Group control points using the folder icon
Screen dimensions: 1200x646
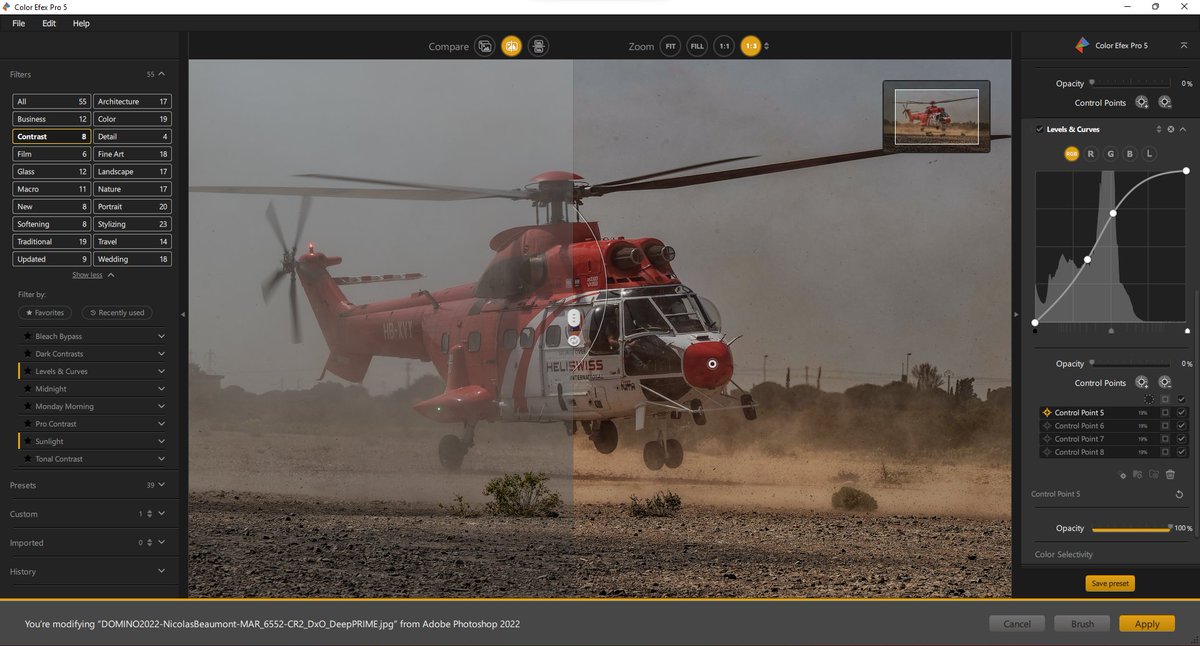(1137, 474)
